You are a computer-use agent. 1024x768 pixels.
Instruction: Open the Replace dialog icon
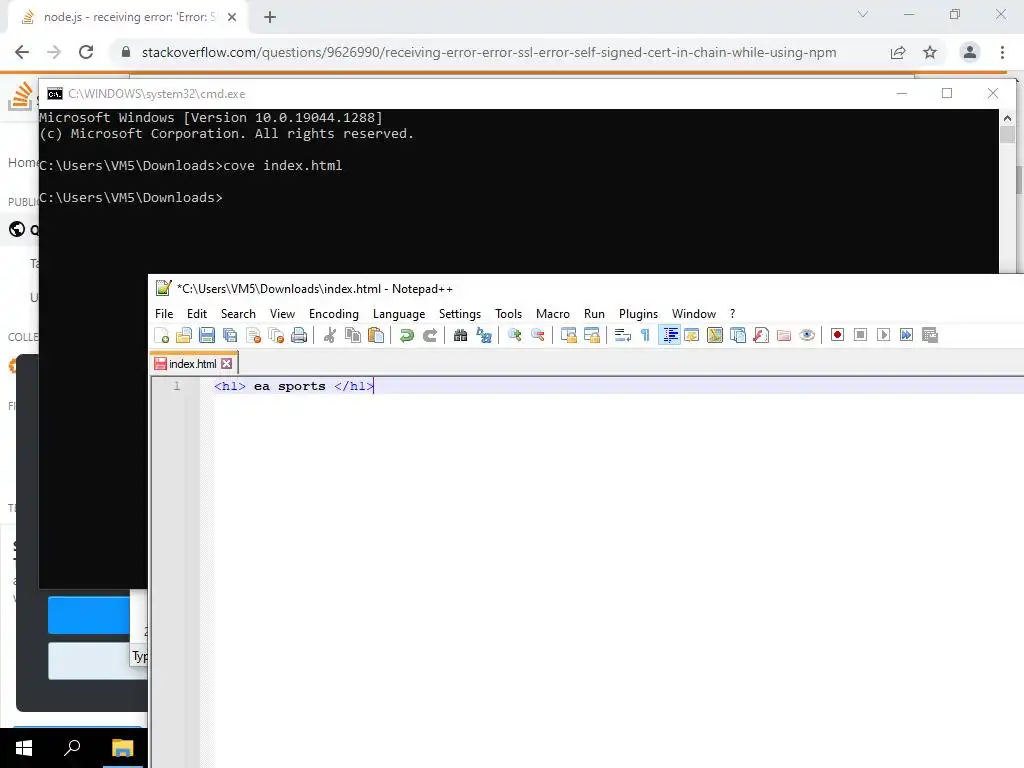point(484,335)
